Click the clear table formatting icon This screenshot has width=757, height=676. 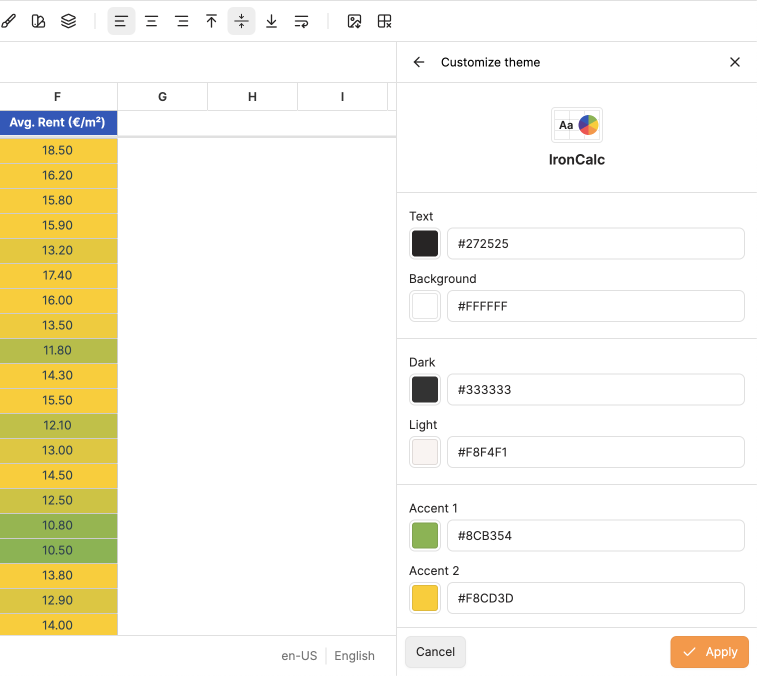tap(384, 21)
